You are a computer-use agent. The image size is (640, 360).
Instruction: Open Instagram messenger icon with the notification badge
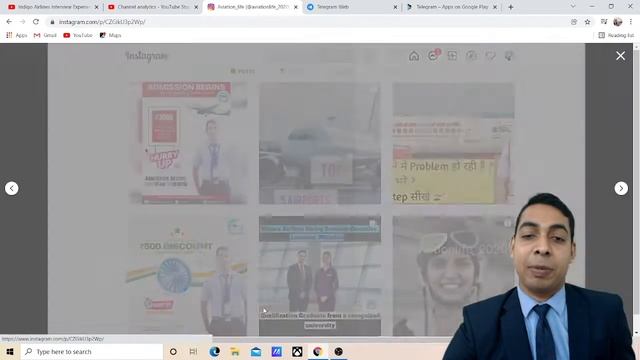coord(433,55)
